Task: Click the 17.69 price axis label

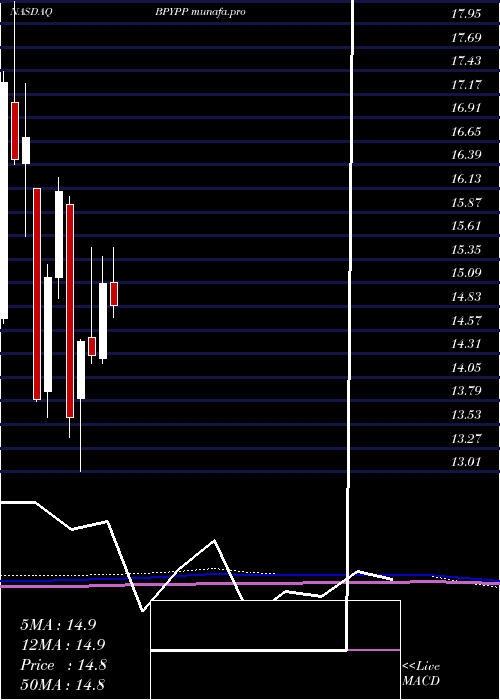Action: click(x=466, y=38)
